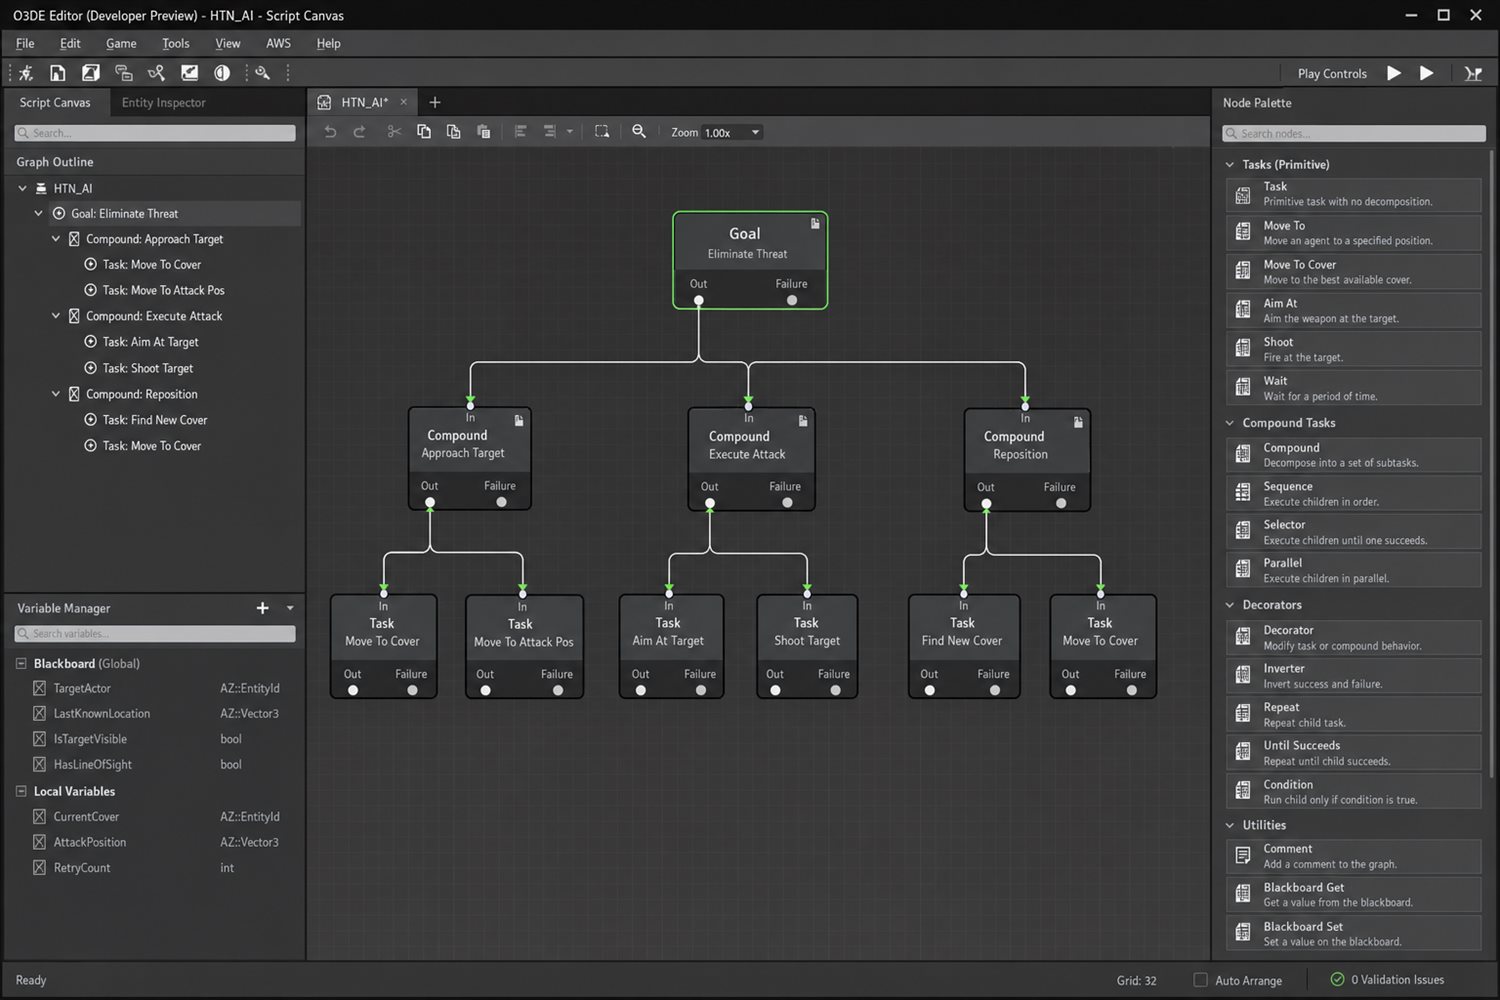
Task: Click the scissors cut icon
Action: point(394,132)
